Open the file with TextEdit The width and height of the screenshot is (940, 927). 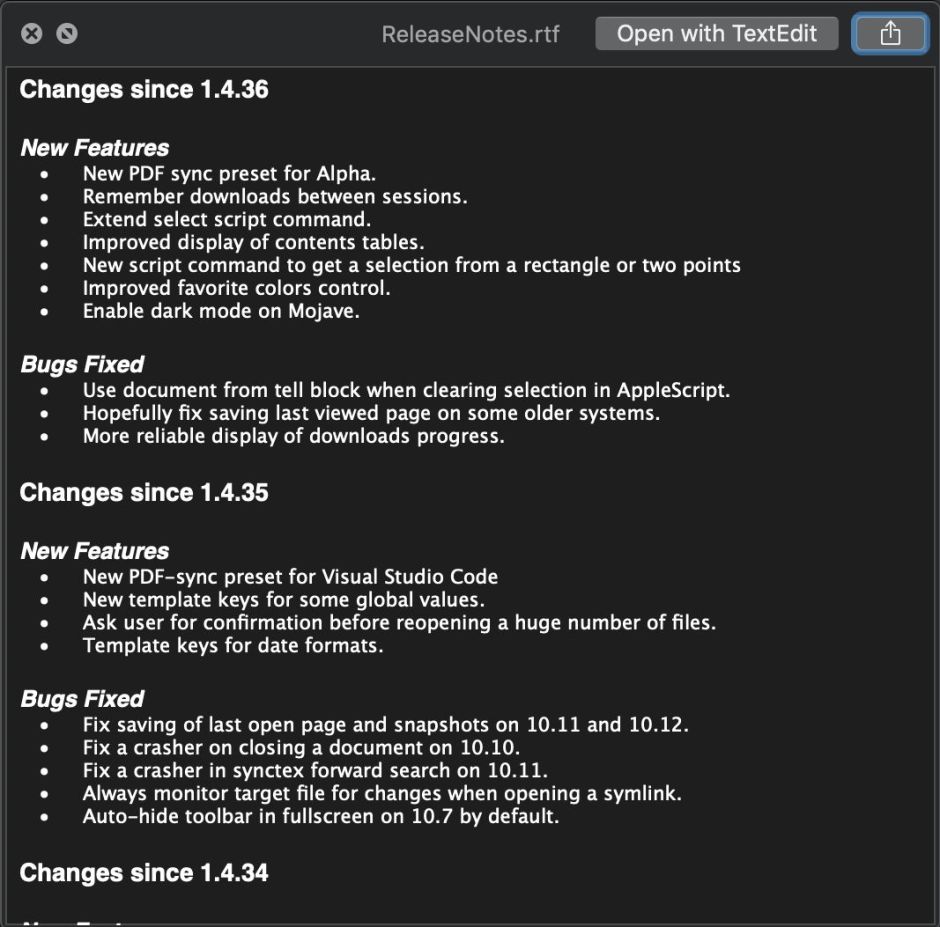[716, 34]
